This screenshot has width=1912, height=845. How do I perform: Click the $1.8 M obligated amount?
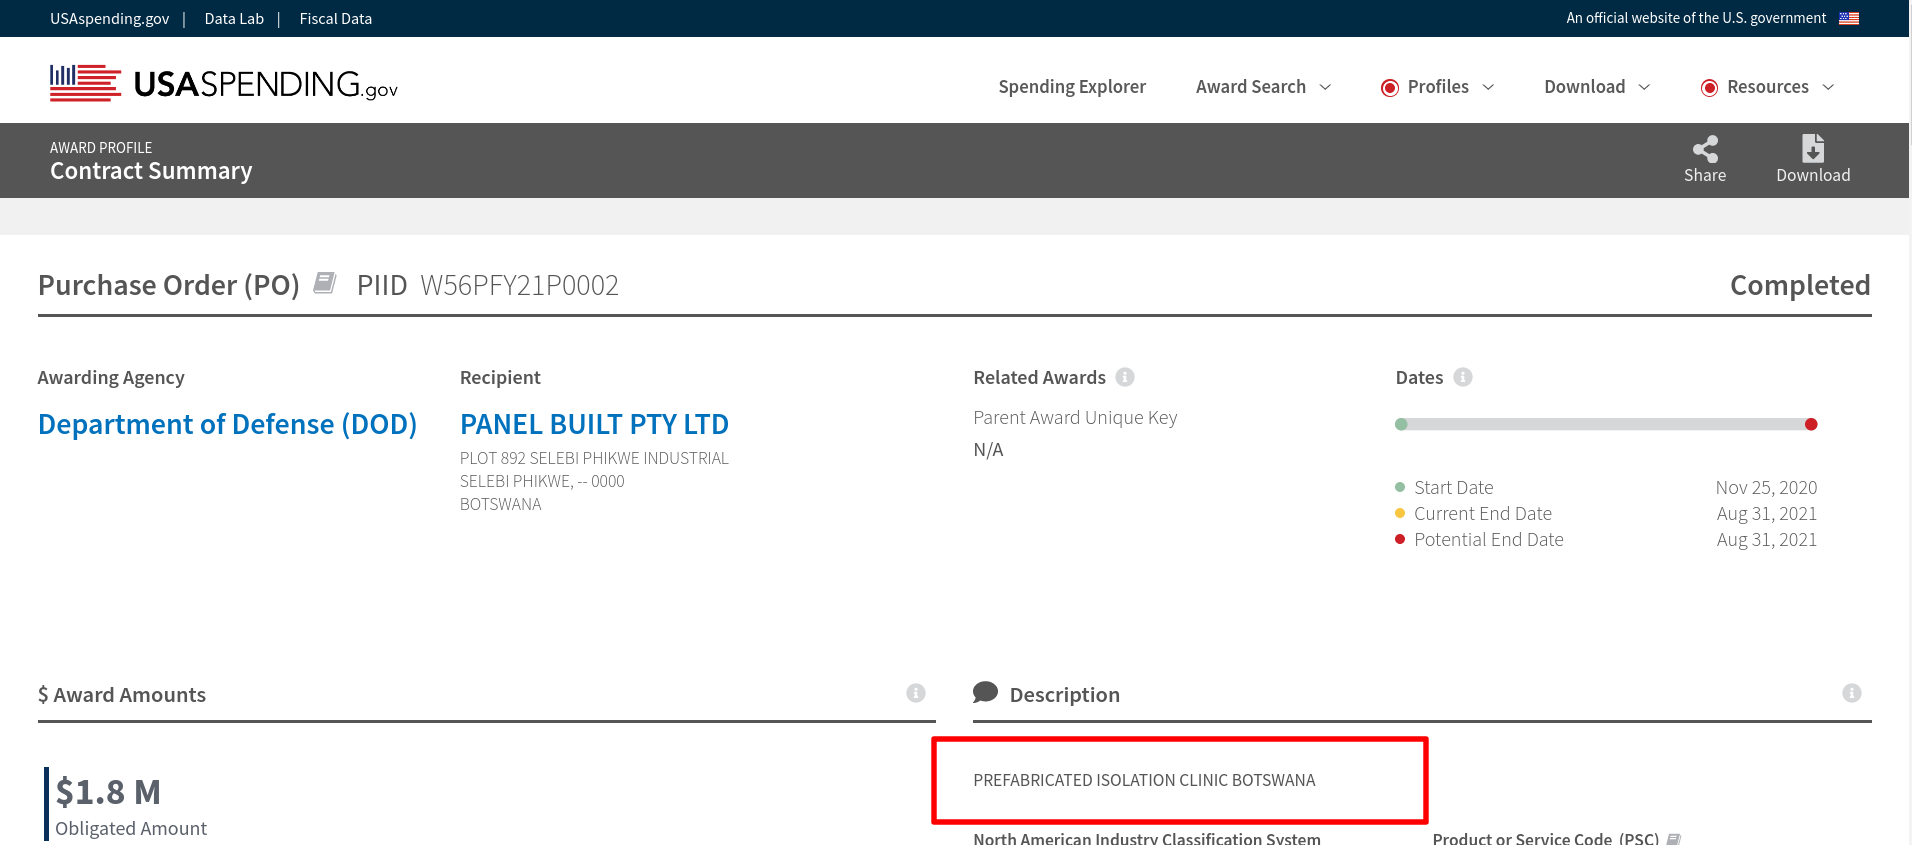click(x=108, y=792)
